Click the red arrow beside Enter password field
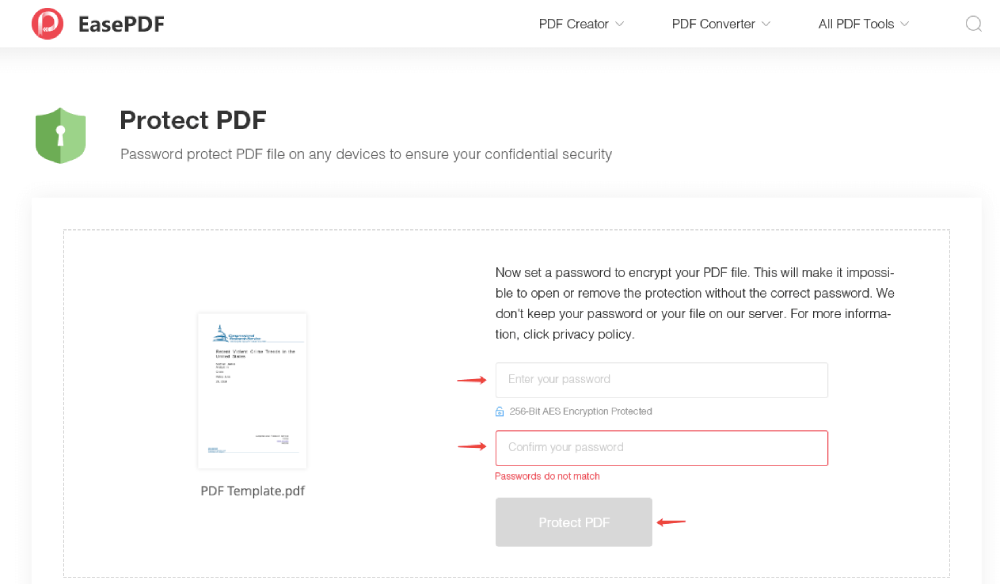The height and width of the screenshot is (584, 1000). click(x=471, y=380)
